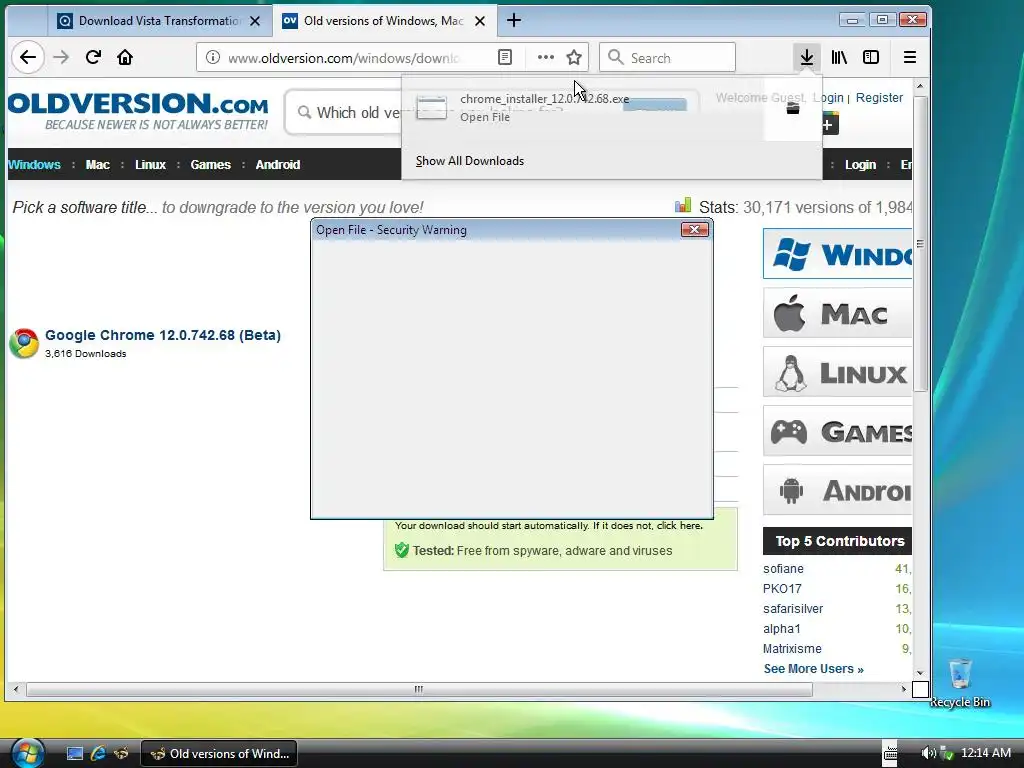Open the Windows navigation menu item
The width and height of the screenshot is (1024, 768).
[x=34, y=165]
